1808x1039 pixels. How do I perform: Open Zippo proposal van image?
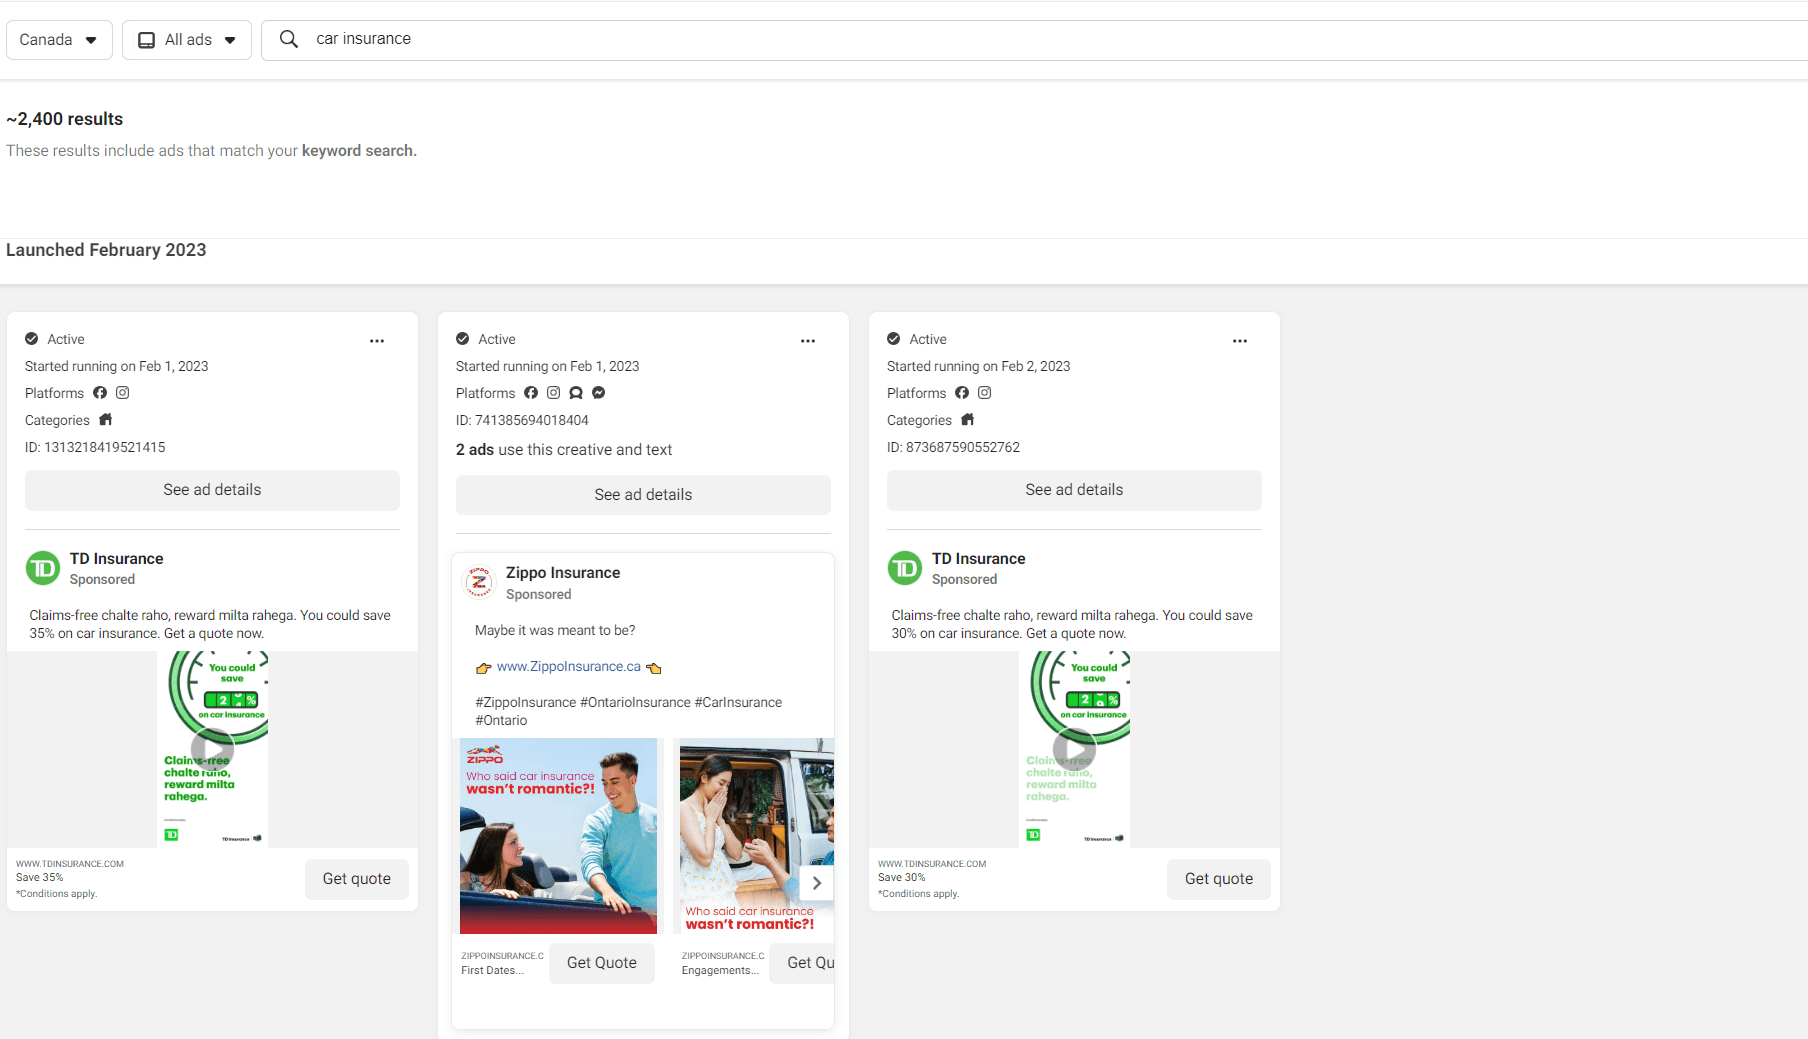coord(757,836)
